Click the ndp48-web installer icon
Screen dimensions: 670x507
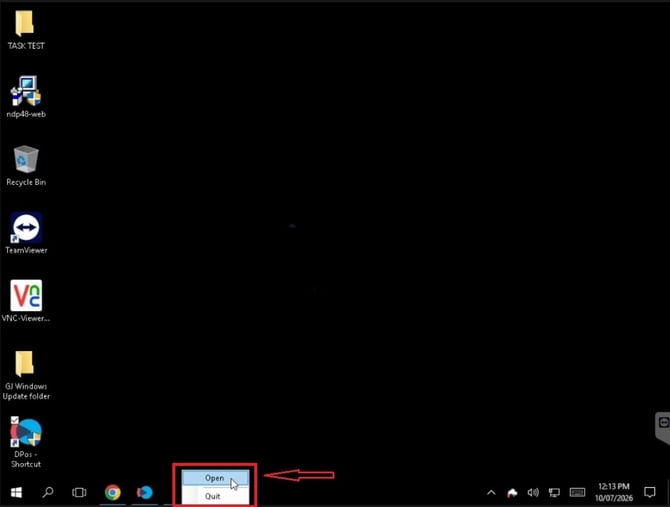[26, 97]
